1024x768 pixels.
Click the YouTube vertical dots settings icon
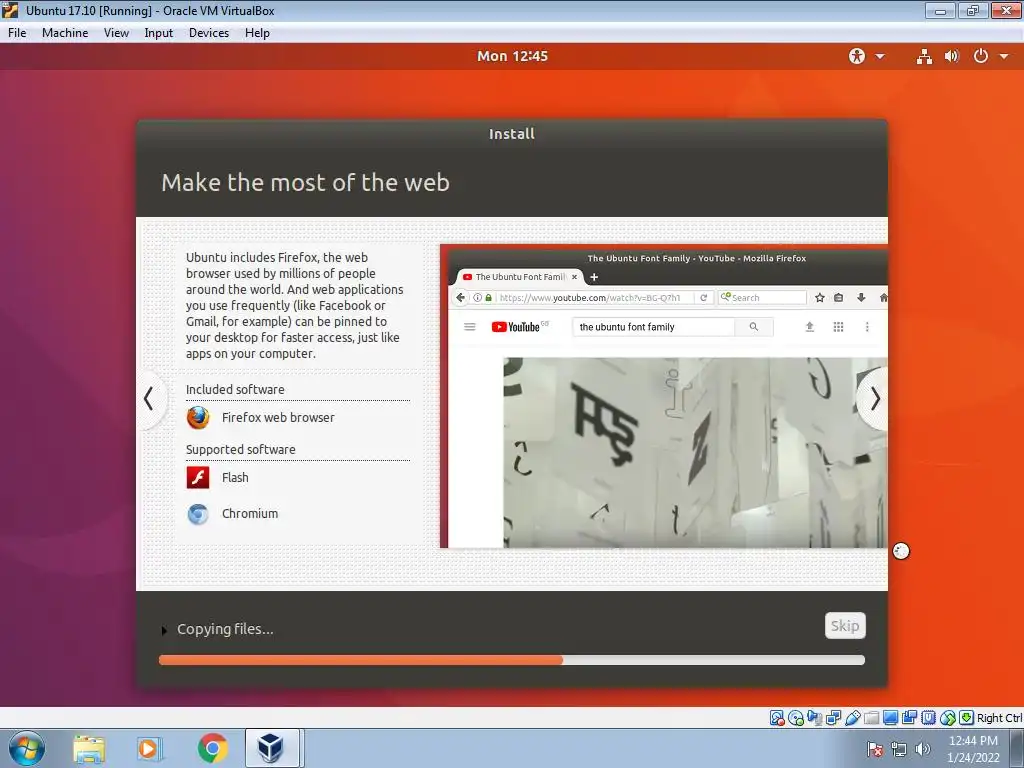click(867, 327)
